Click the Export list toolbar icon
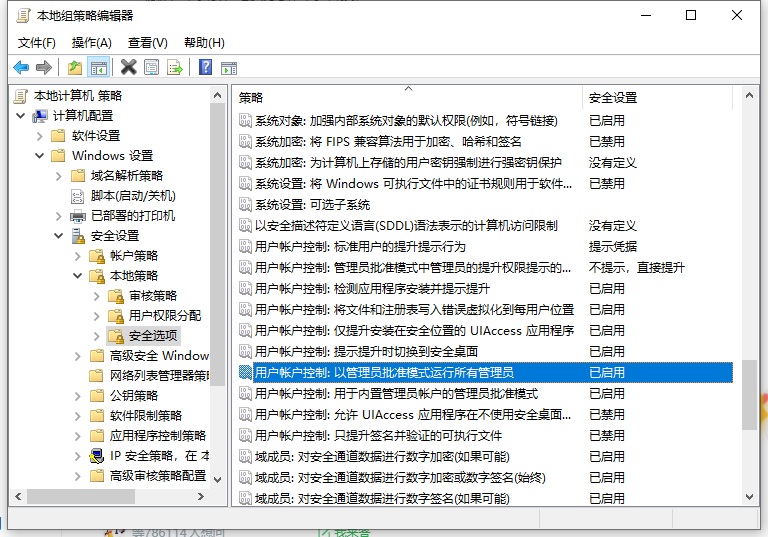 pos(174,67)
